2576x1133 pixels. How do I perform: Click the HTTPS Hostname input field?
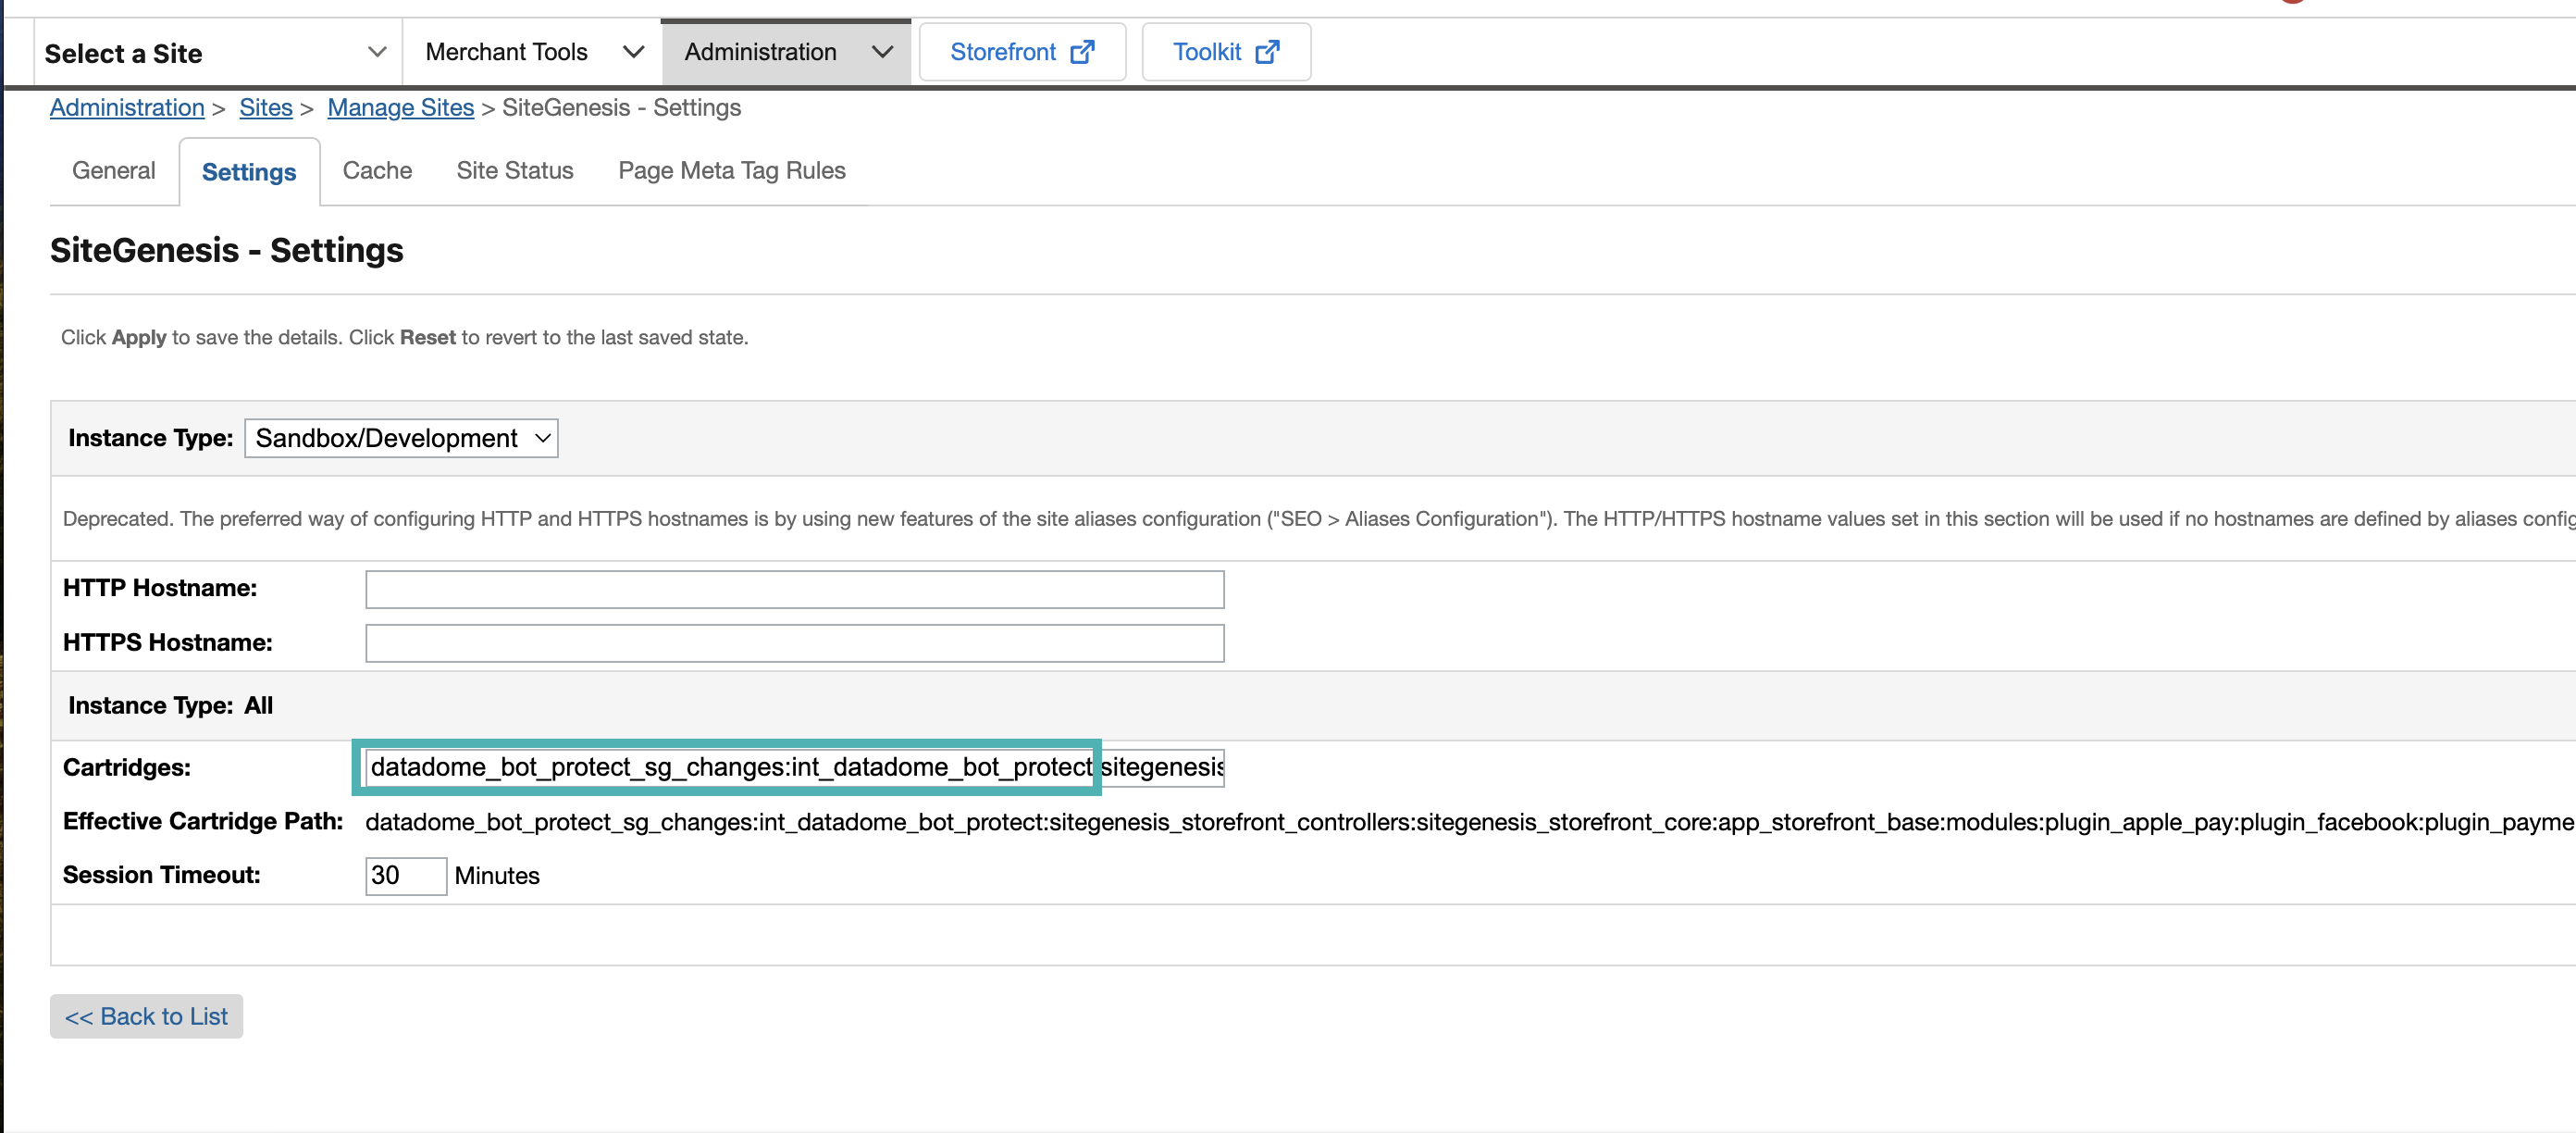[x=795, y=641]
